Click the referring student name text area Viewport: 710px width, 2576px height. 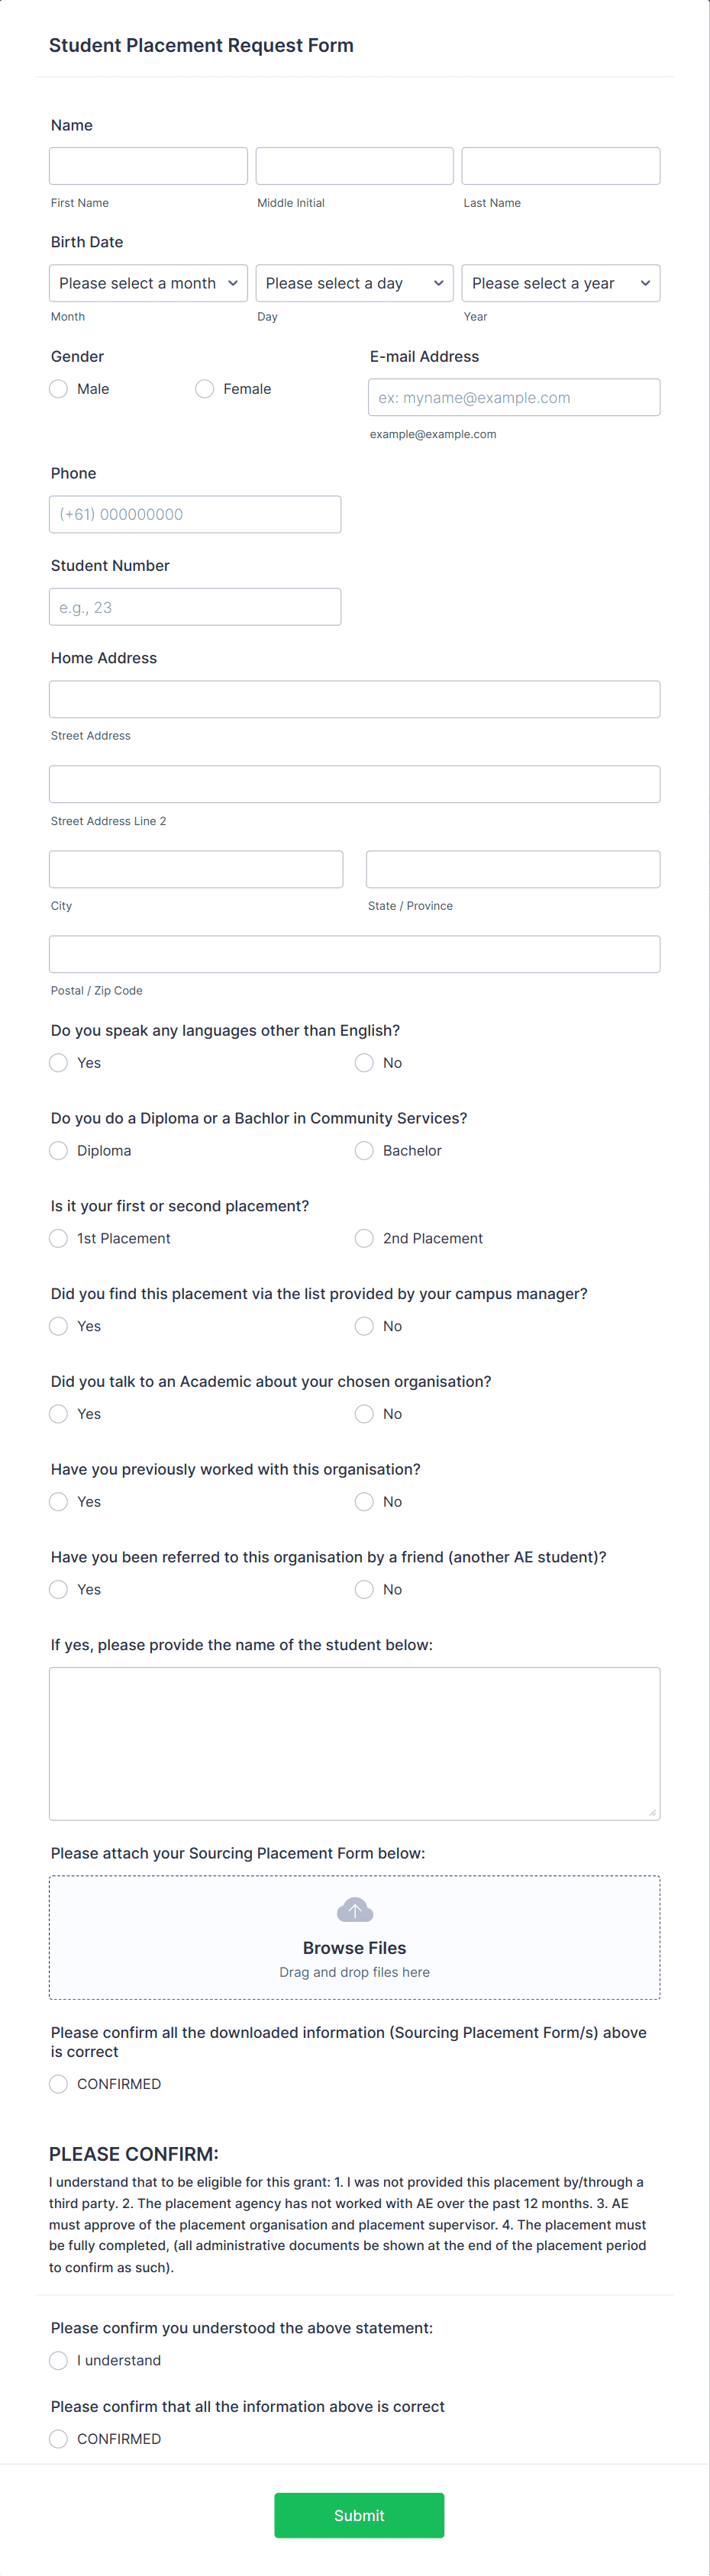[354, 1740]
